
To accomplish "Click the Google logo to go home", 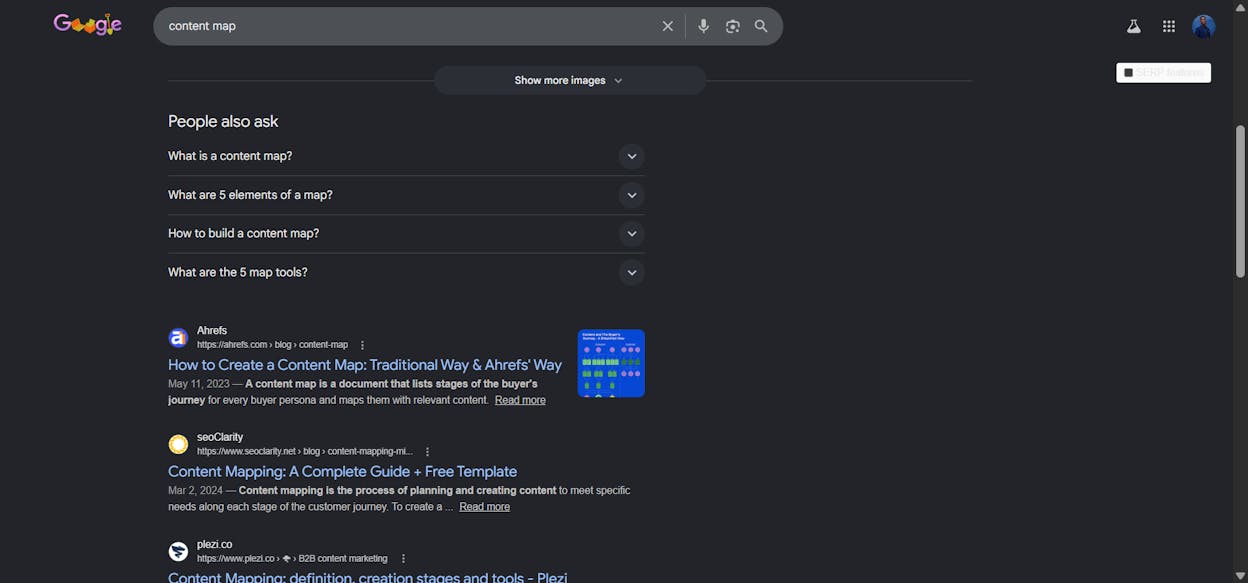I will click(x=88, y=25).
